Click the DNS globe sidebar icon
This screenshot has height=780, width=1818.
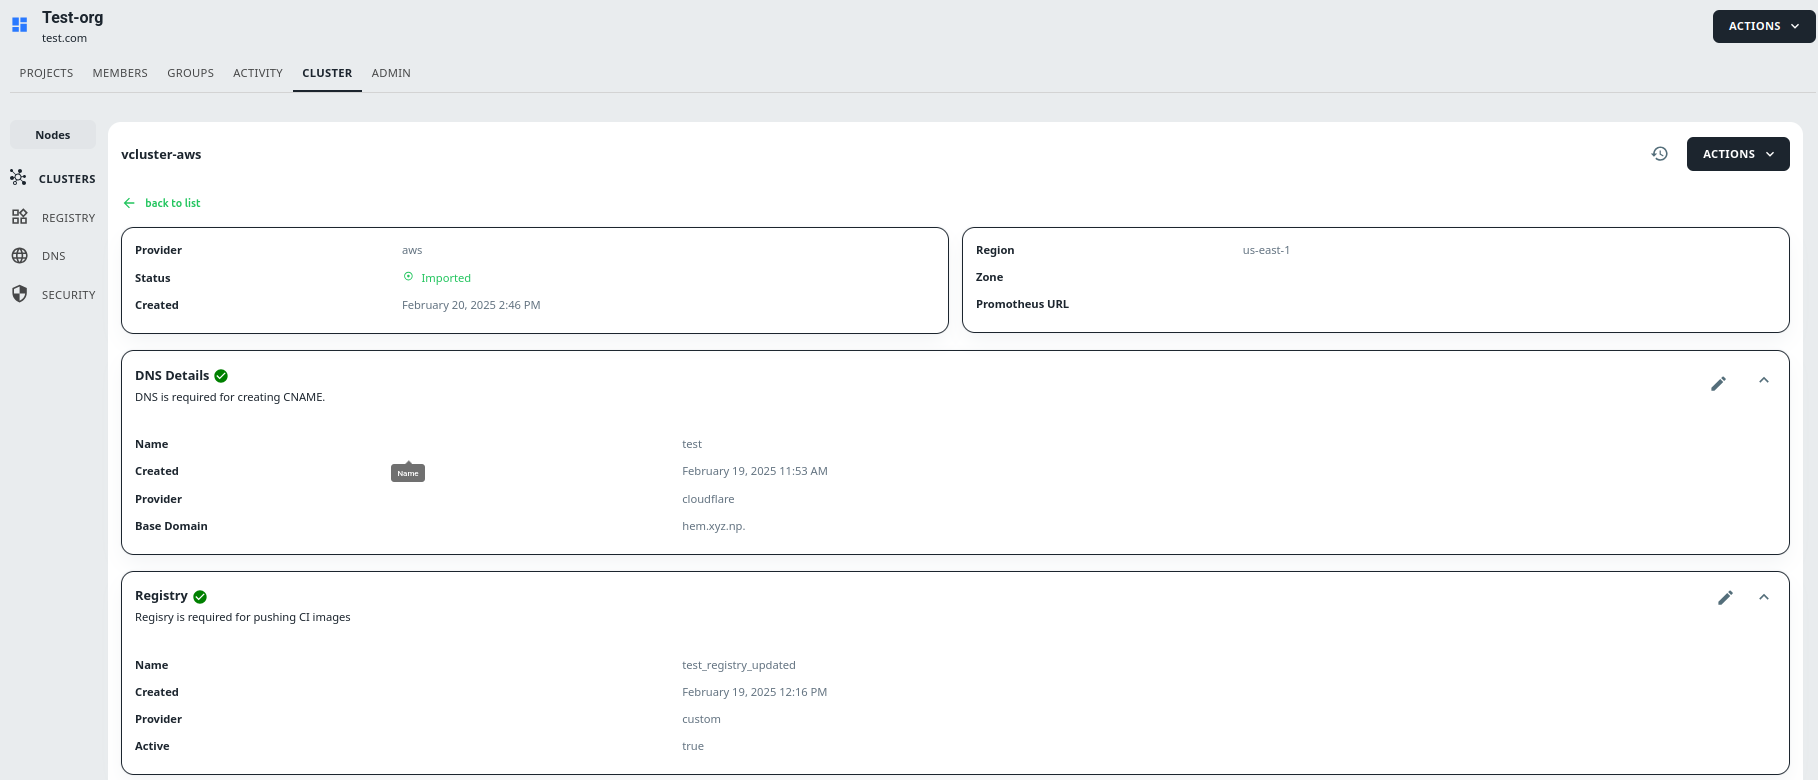[20, 256]
